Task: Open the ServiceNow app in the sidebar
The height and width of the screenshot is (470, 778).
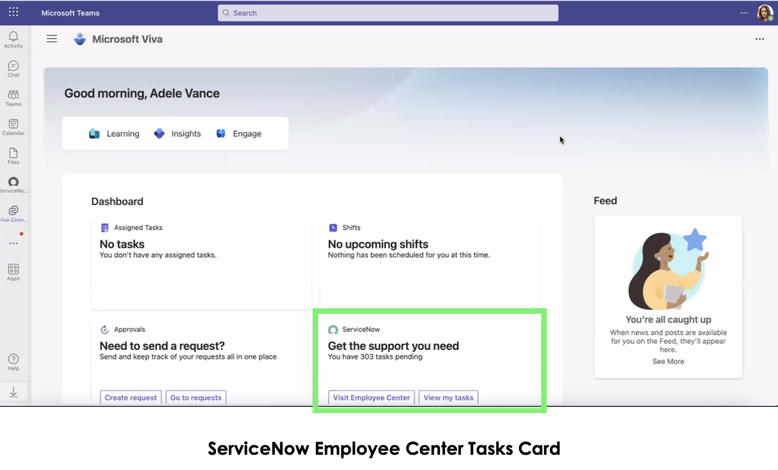Action: 13,185
